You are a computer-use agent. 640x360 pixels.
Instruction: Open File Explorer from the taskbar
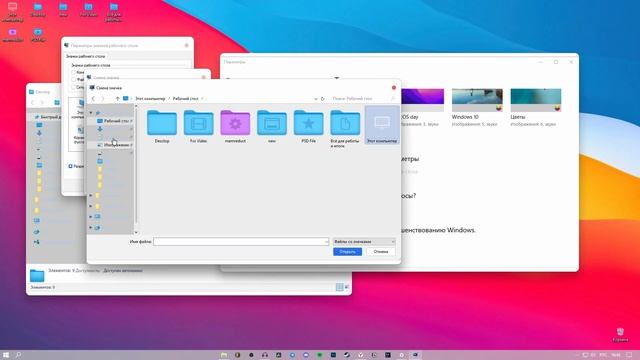coord(224,355)
